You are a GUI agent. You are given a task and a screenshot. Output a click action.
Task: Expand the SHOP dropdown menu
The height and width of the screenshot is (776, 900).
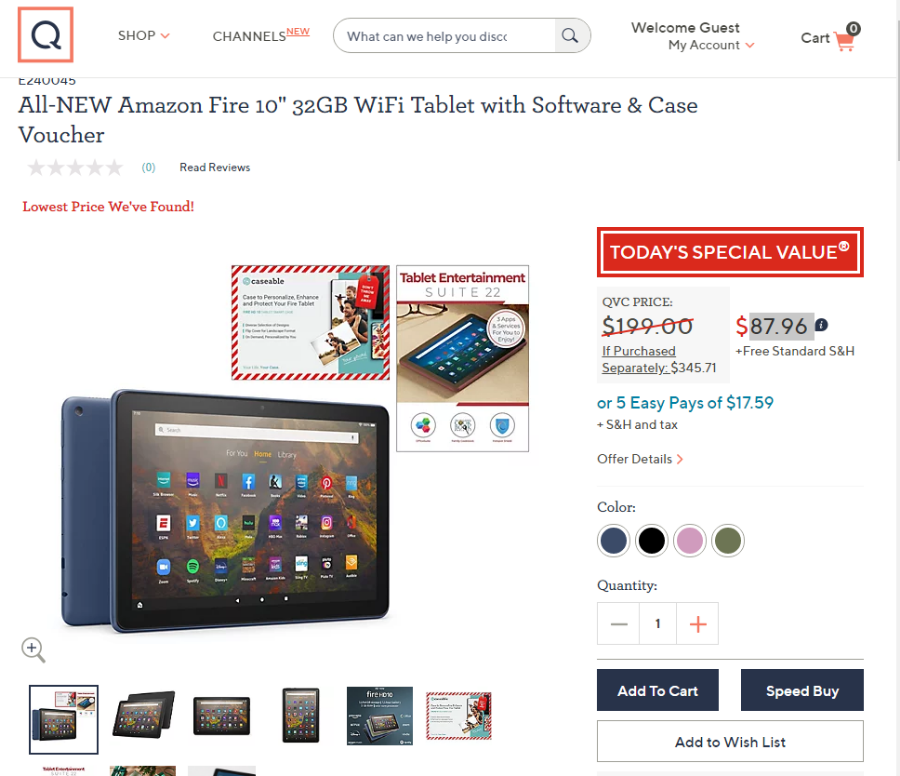click(143, 36)
